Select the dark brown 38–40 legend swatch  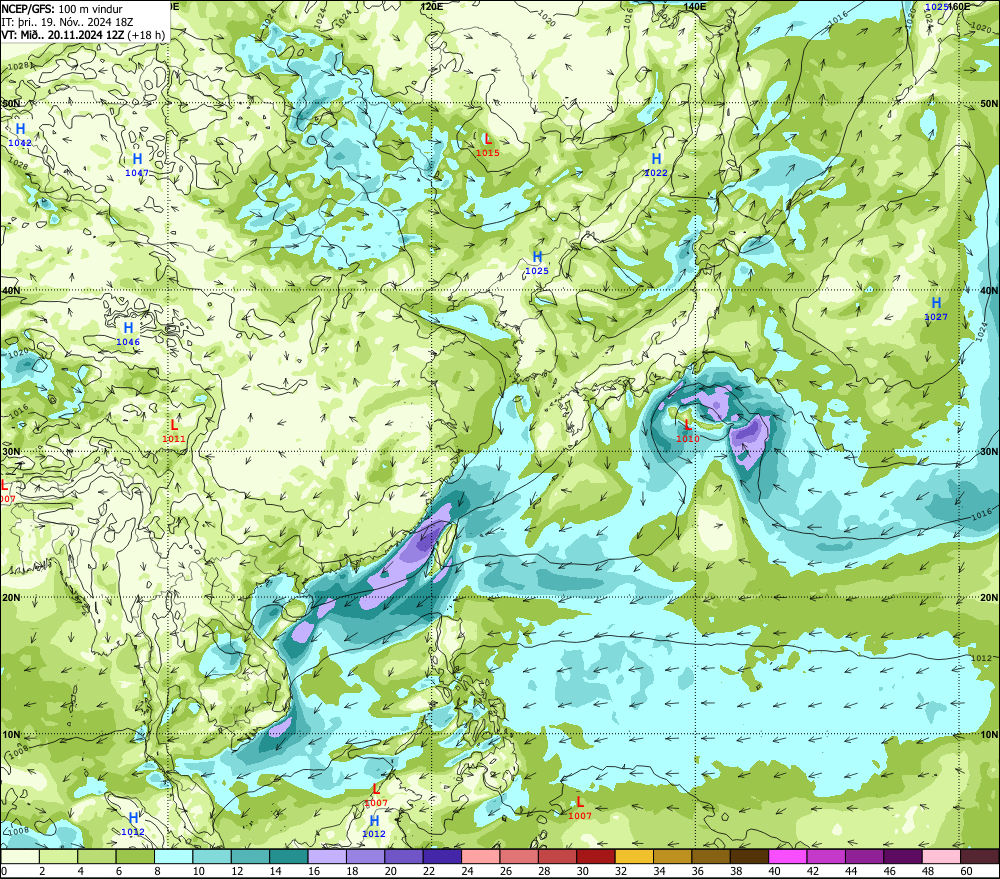coord(749,856)
